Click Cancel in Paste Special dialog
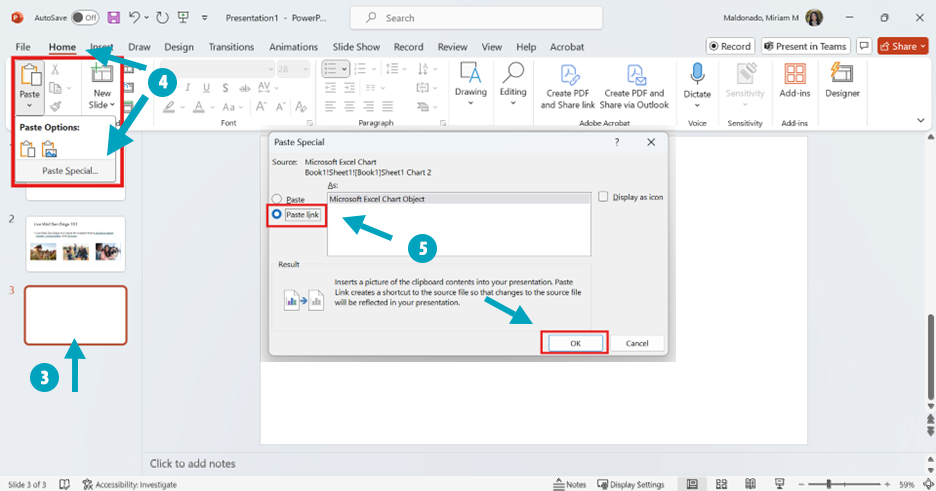This screenshot has height=491, width=936. pyautogui.click(x=636, y=343)
